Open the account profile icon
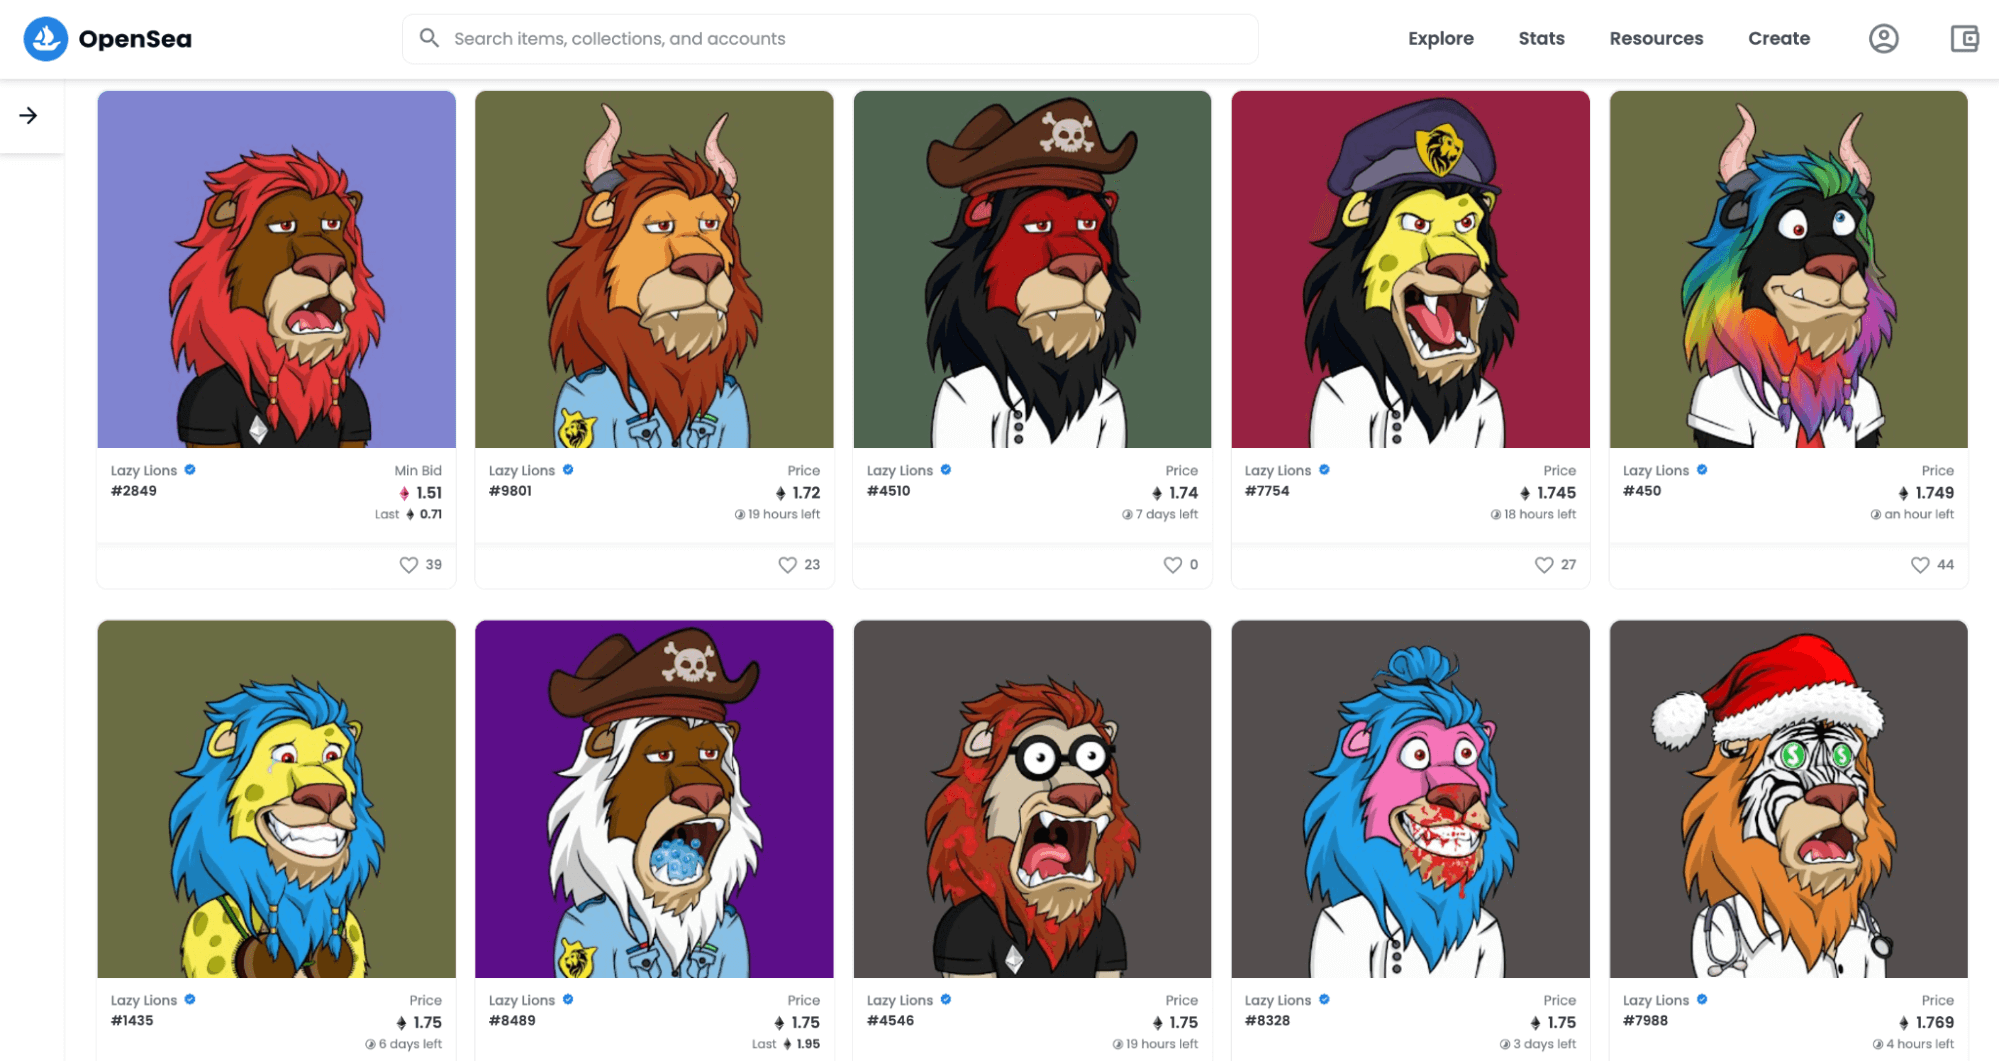The height and width of the screenshot is (1061, 1999). 1883,39
